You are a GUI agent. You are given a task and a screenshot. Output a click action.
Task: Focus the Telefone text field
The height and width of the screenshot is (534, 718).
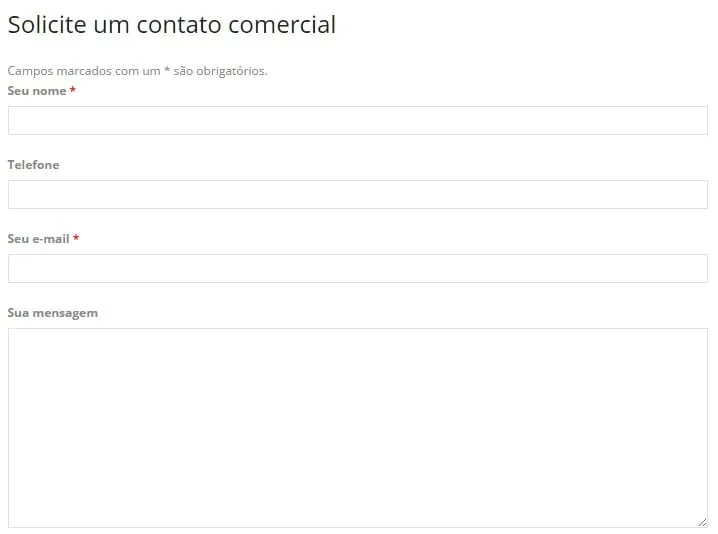tap(357, 194)
